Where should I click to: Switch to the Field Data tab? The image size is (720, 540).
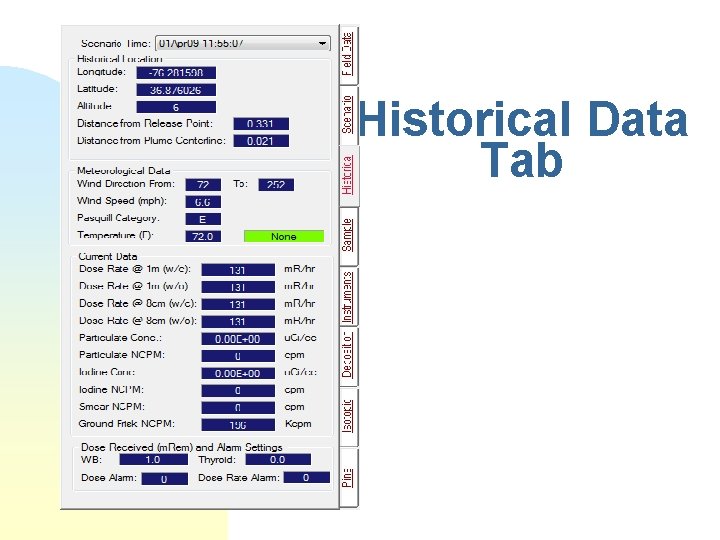[x=348, y=55]
